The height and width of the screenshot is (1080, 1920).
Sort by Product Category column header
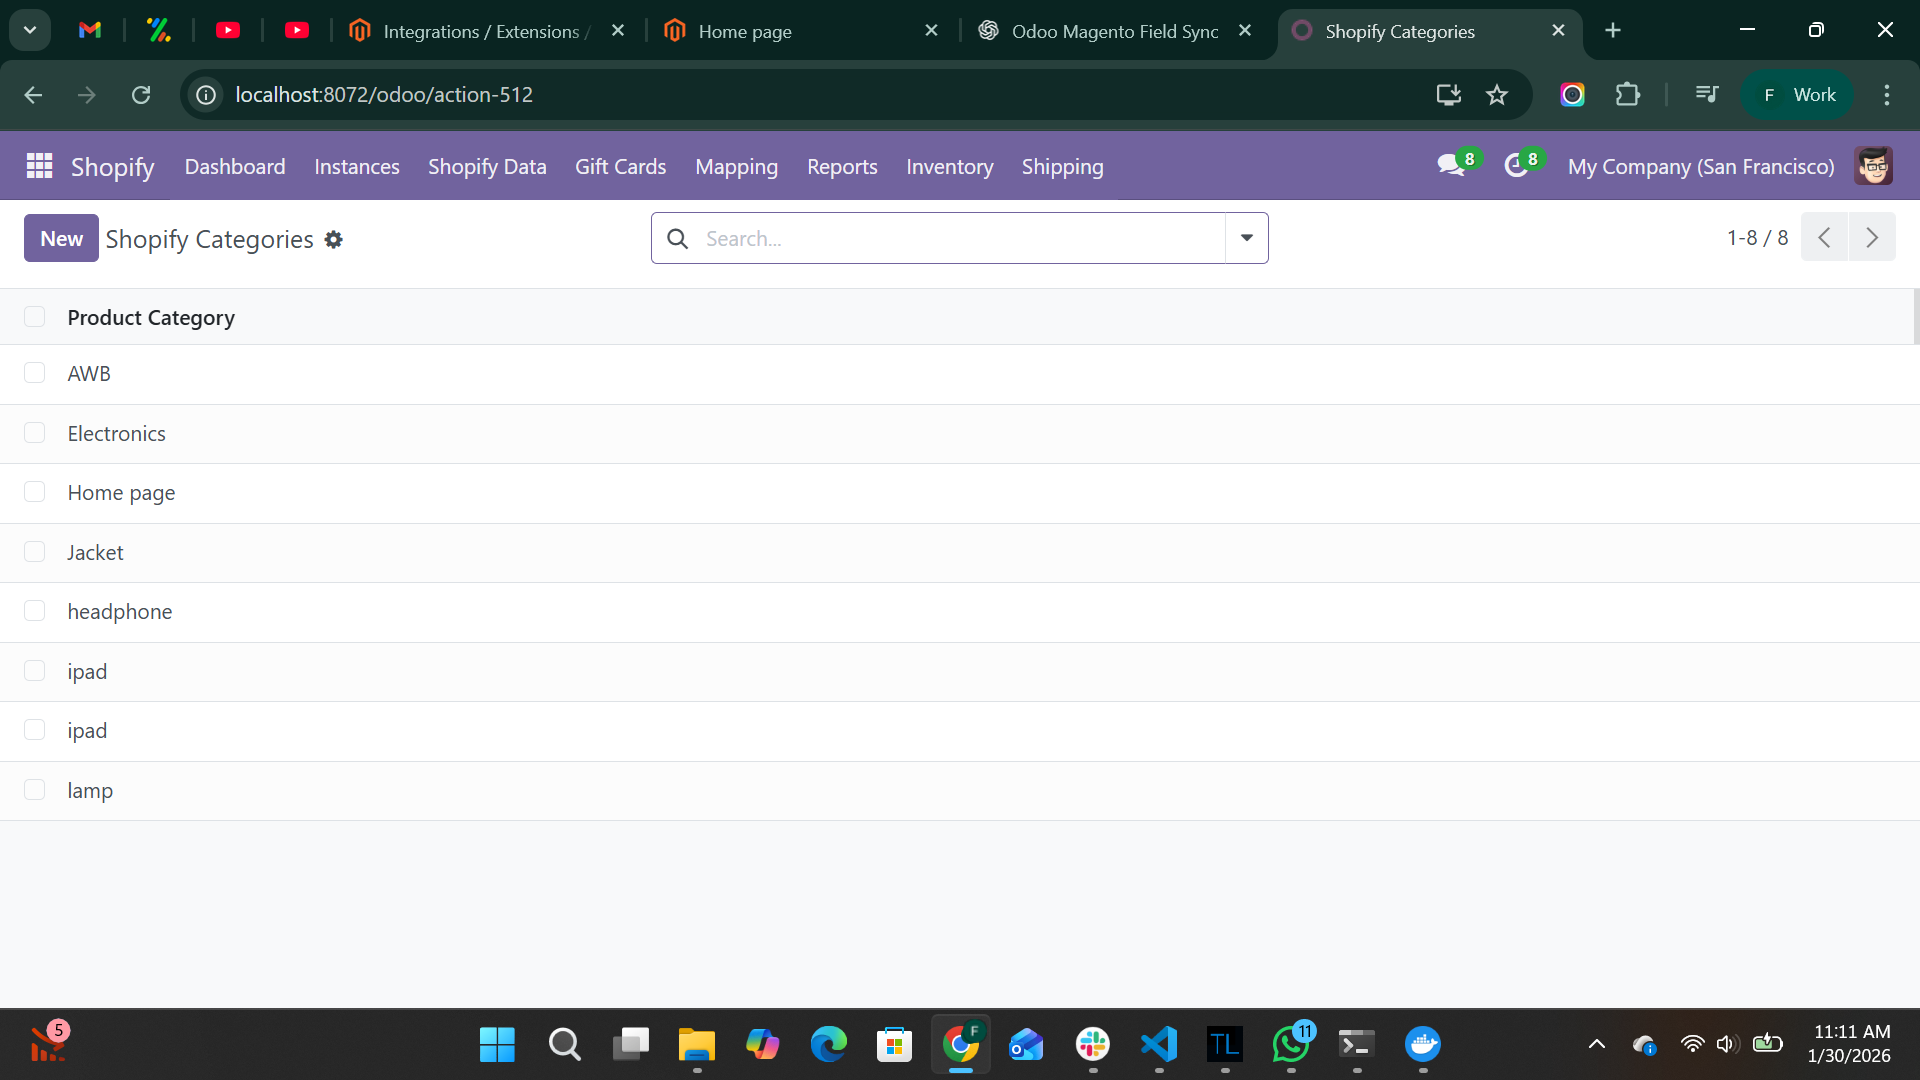point(151,318)
